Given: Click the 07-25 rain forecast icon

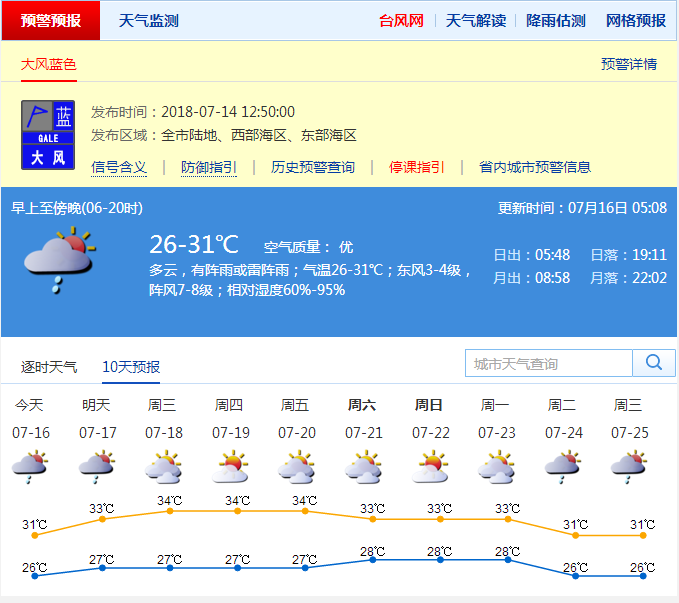Looking at the screenshot, I should (x=628, y=467).
